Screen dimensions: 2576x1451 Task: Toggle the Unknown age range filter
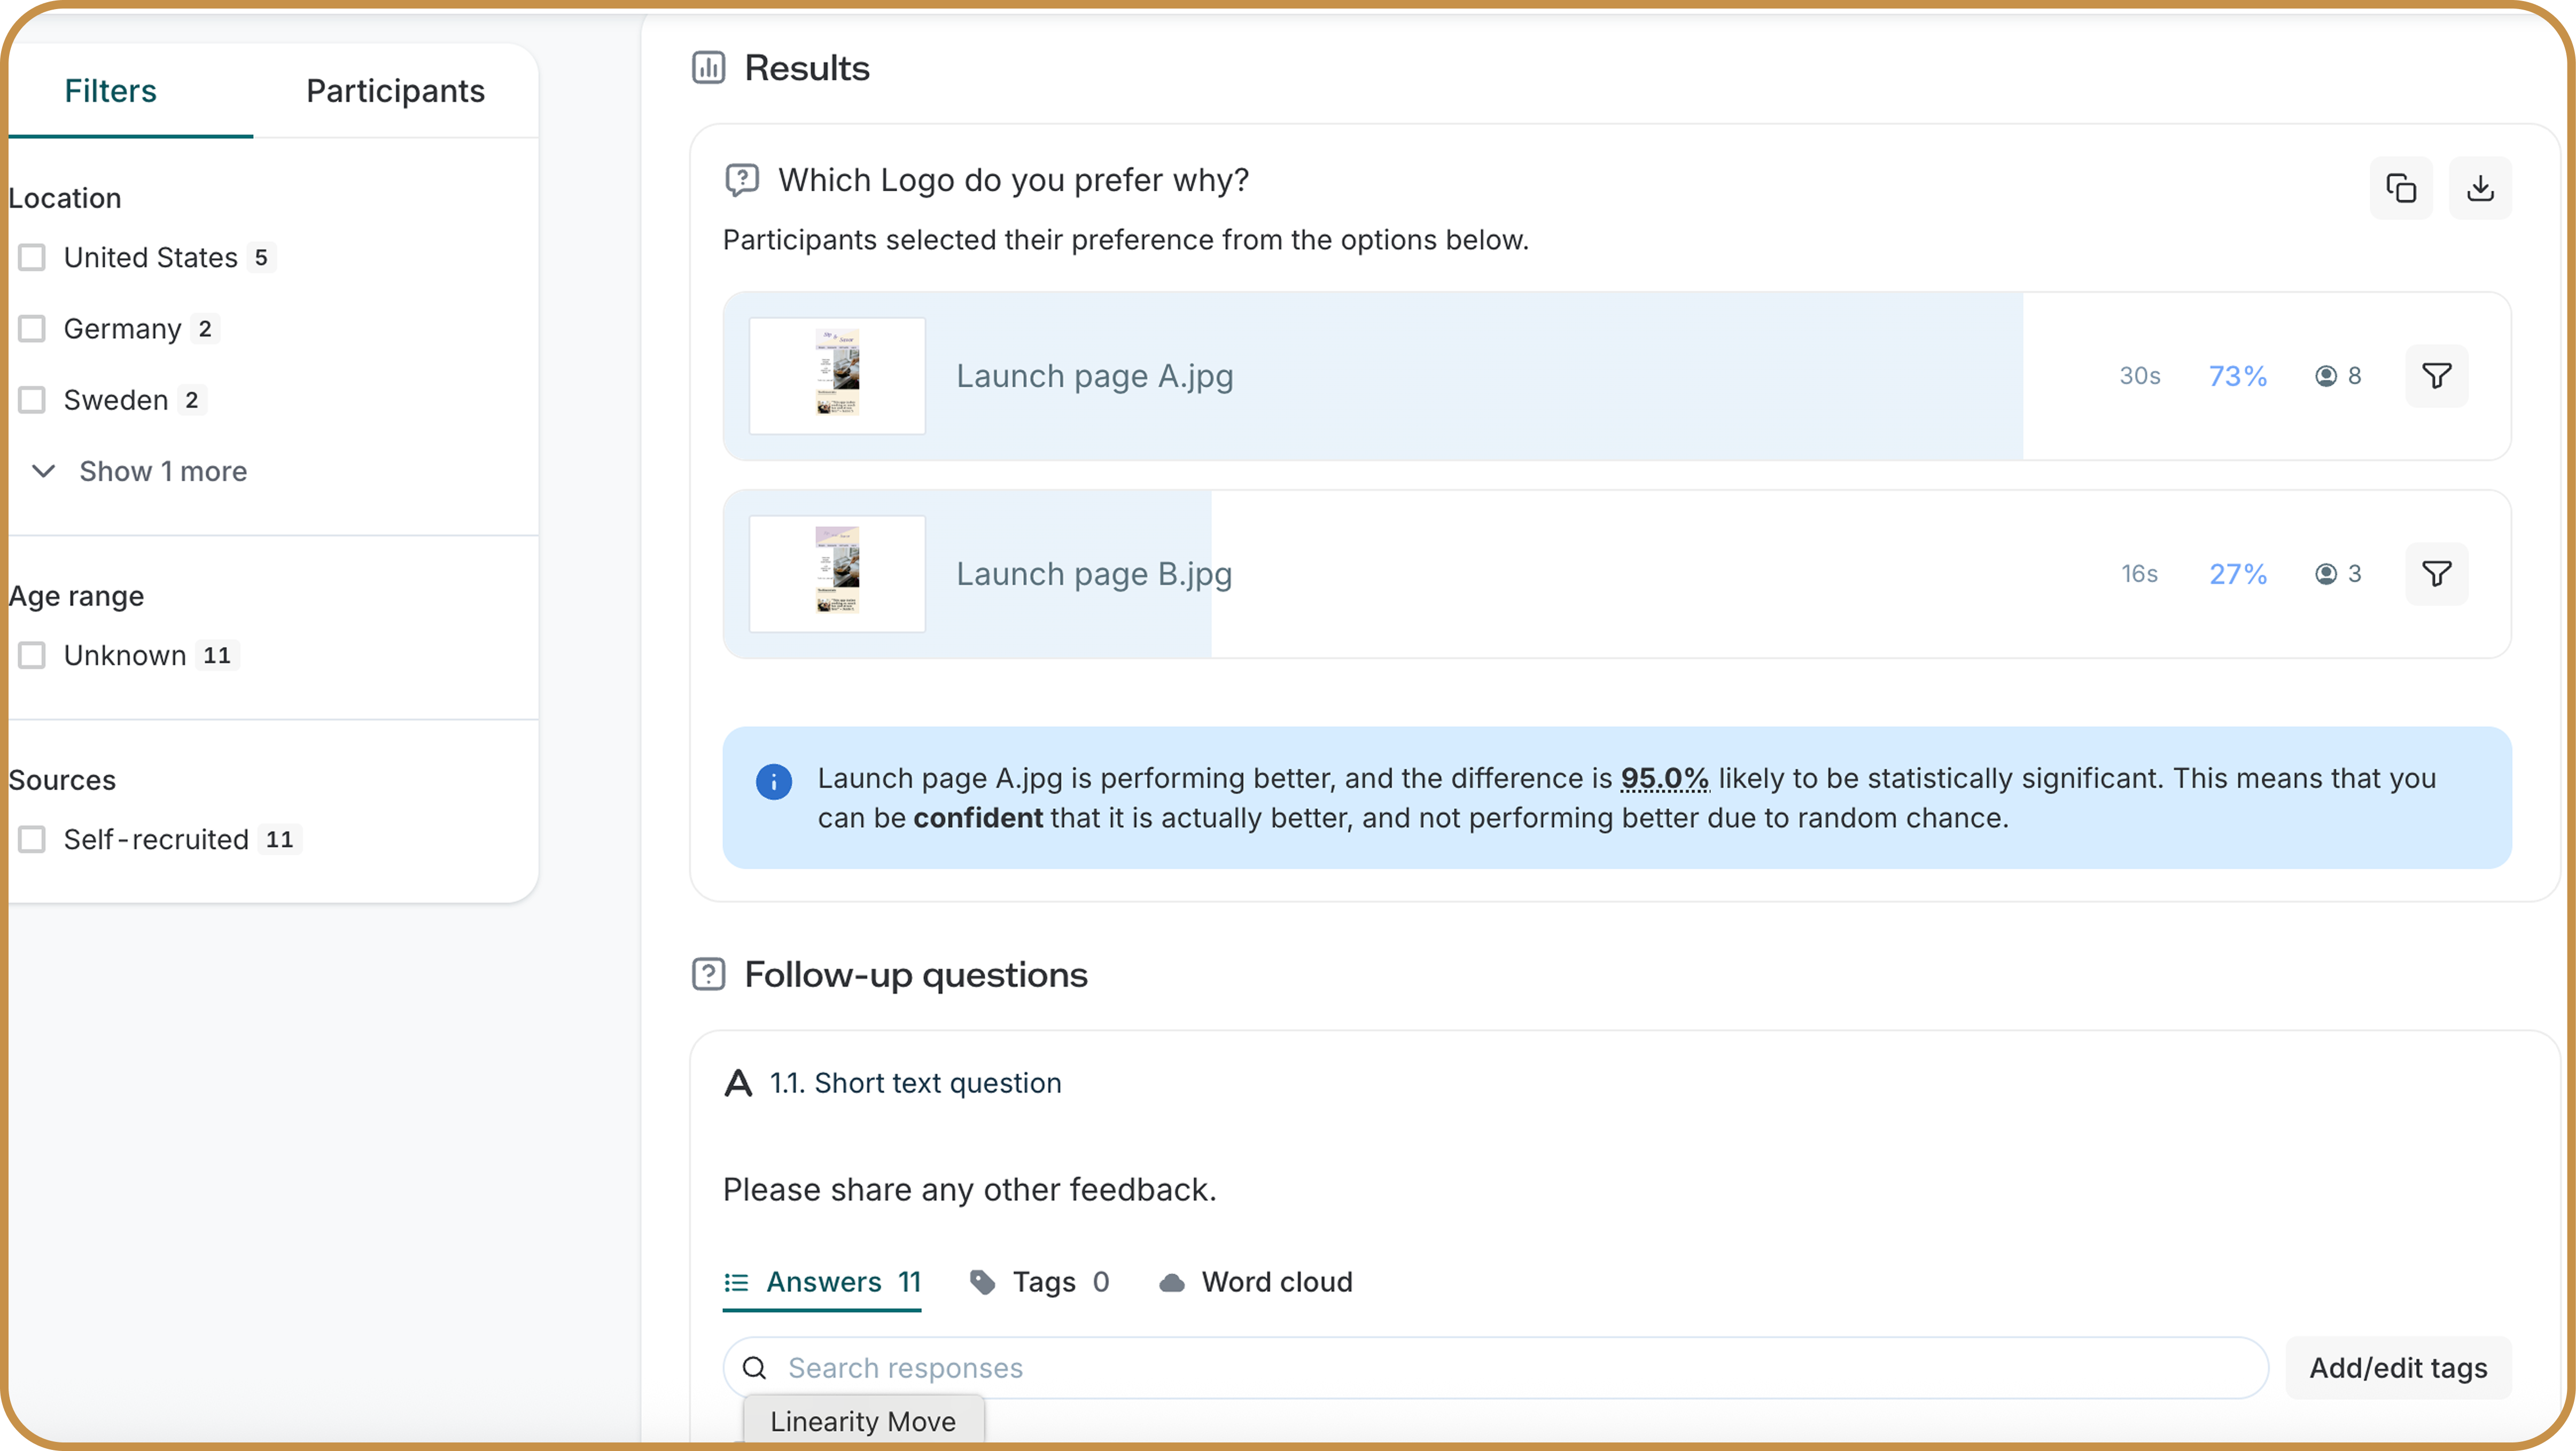(32, 656)
